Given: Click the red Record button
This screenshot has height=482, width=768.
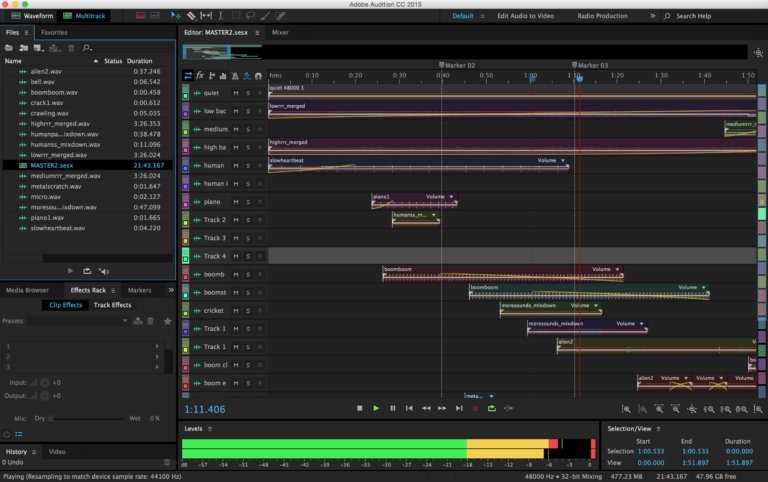Looking at the screenshot, I should [x=475, y=408].
